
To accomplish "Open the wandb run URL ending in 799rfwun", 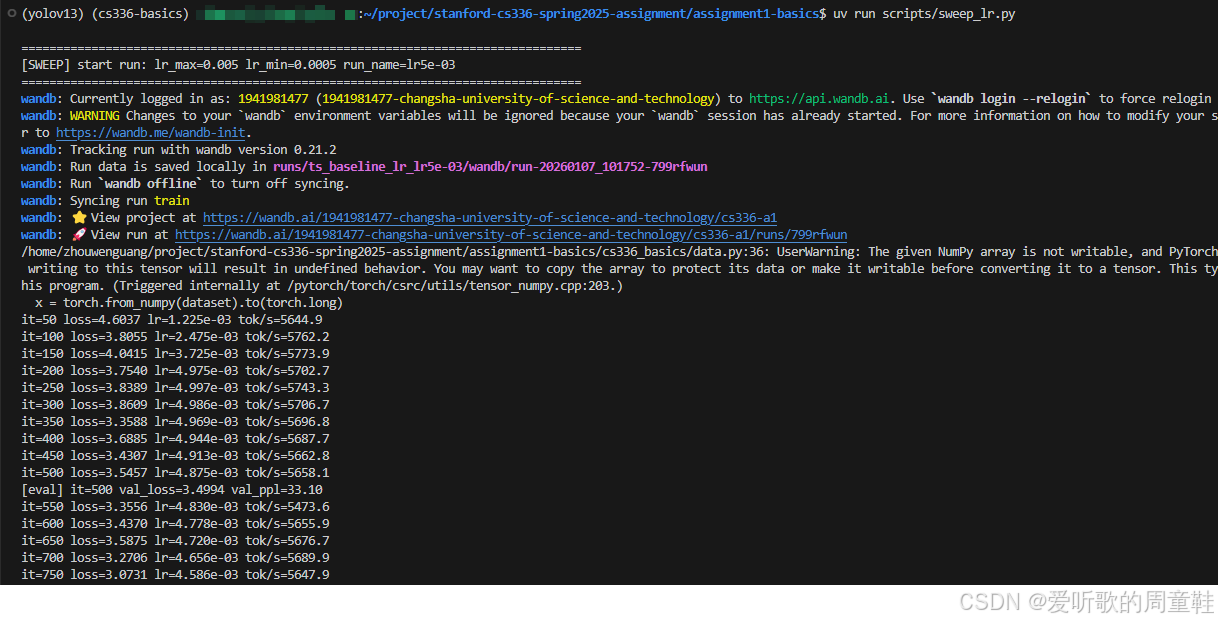I will pos(510,234).
